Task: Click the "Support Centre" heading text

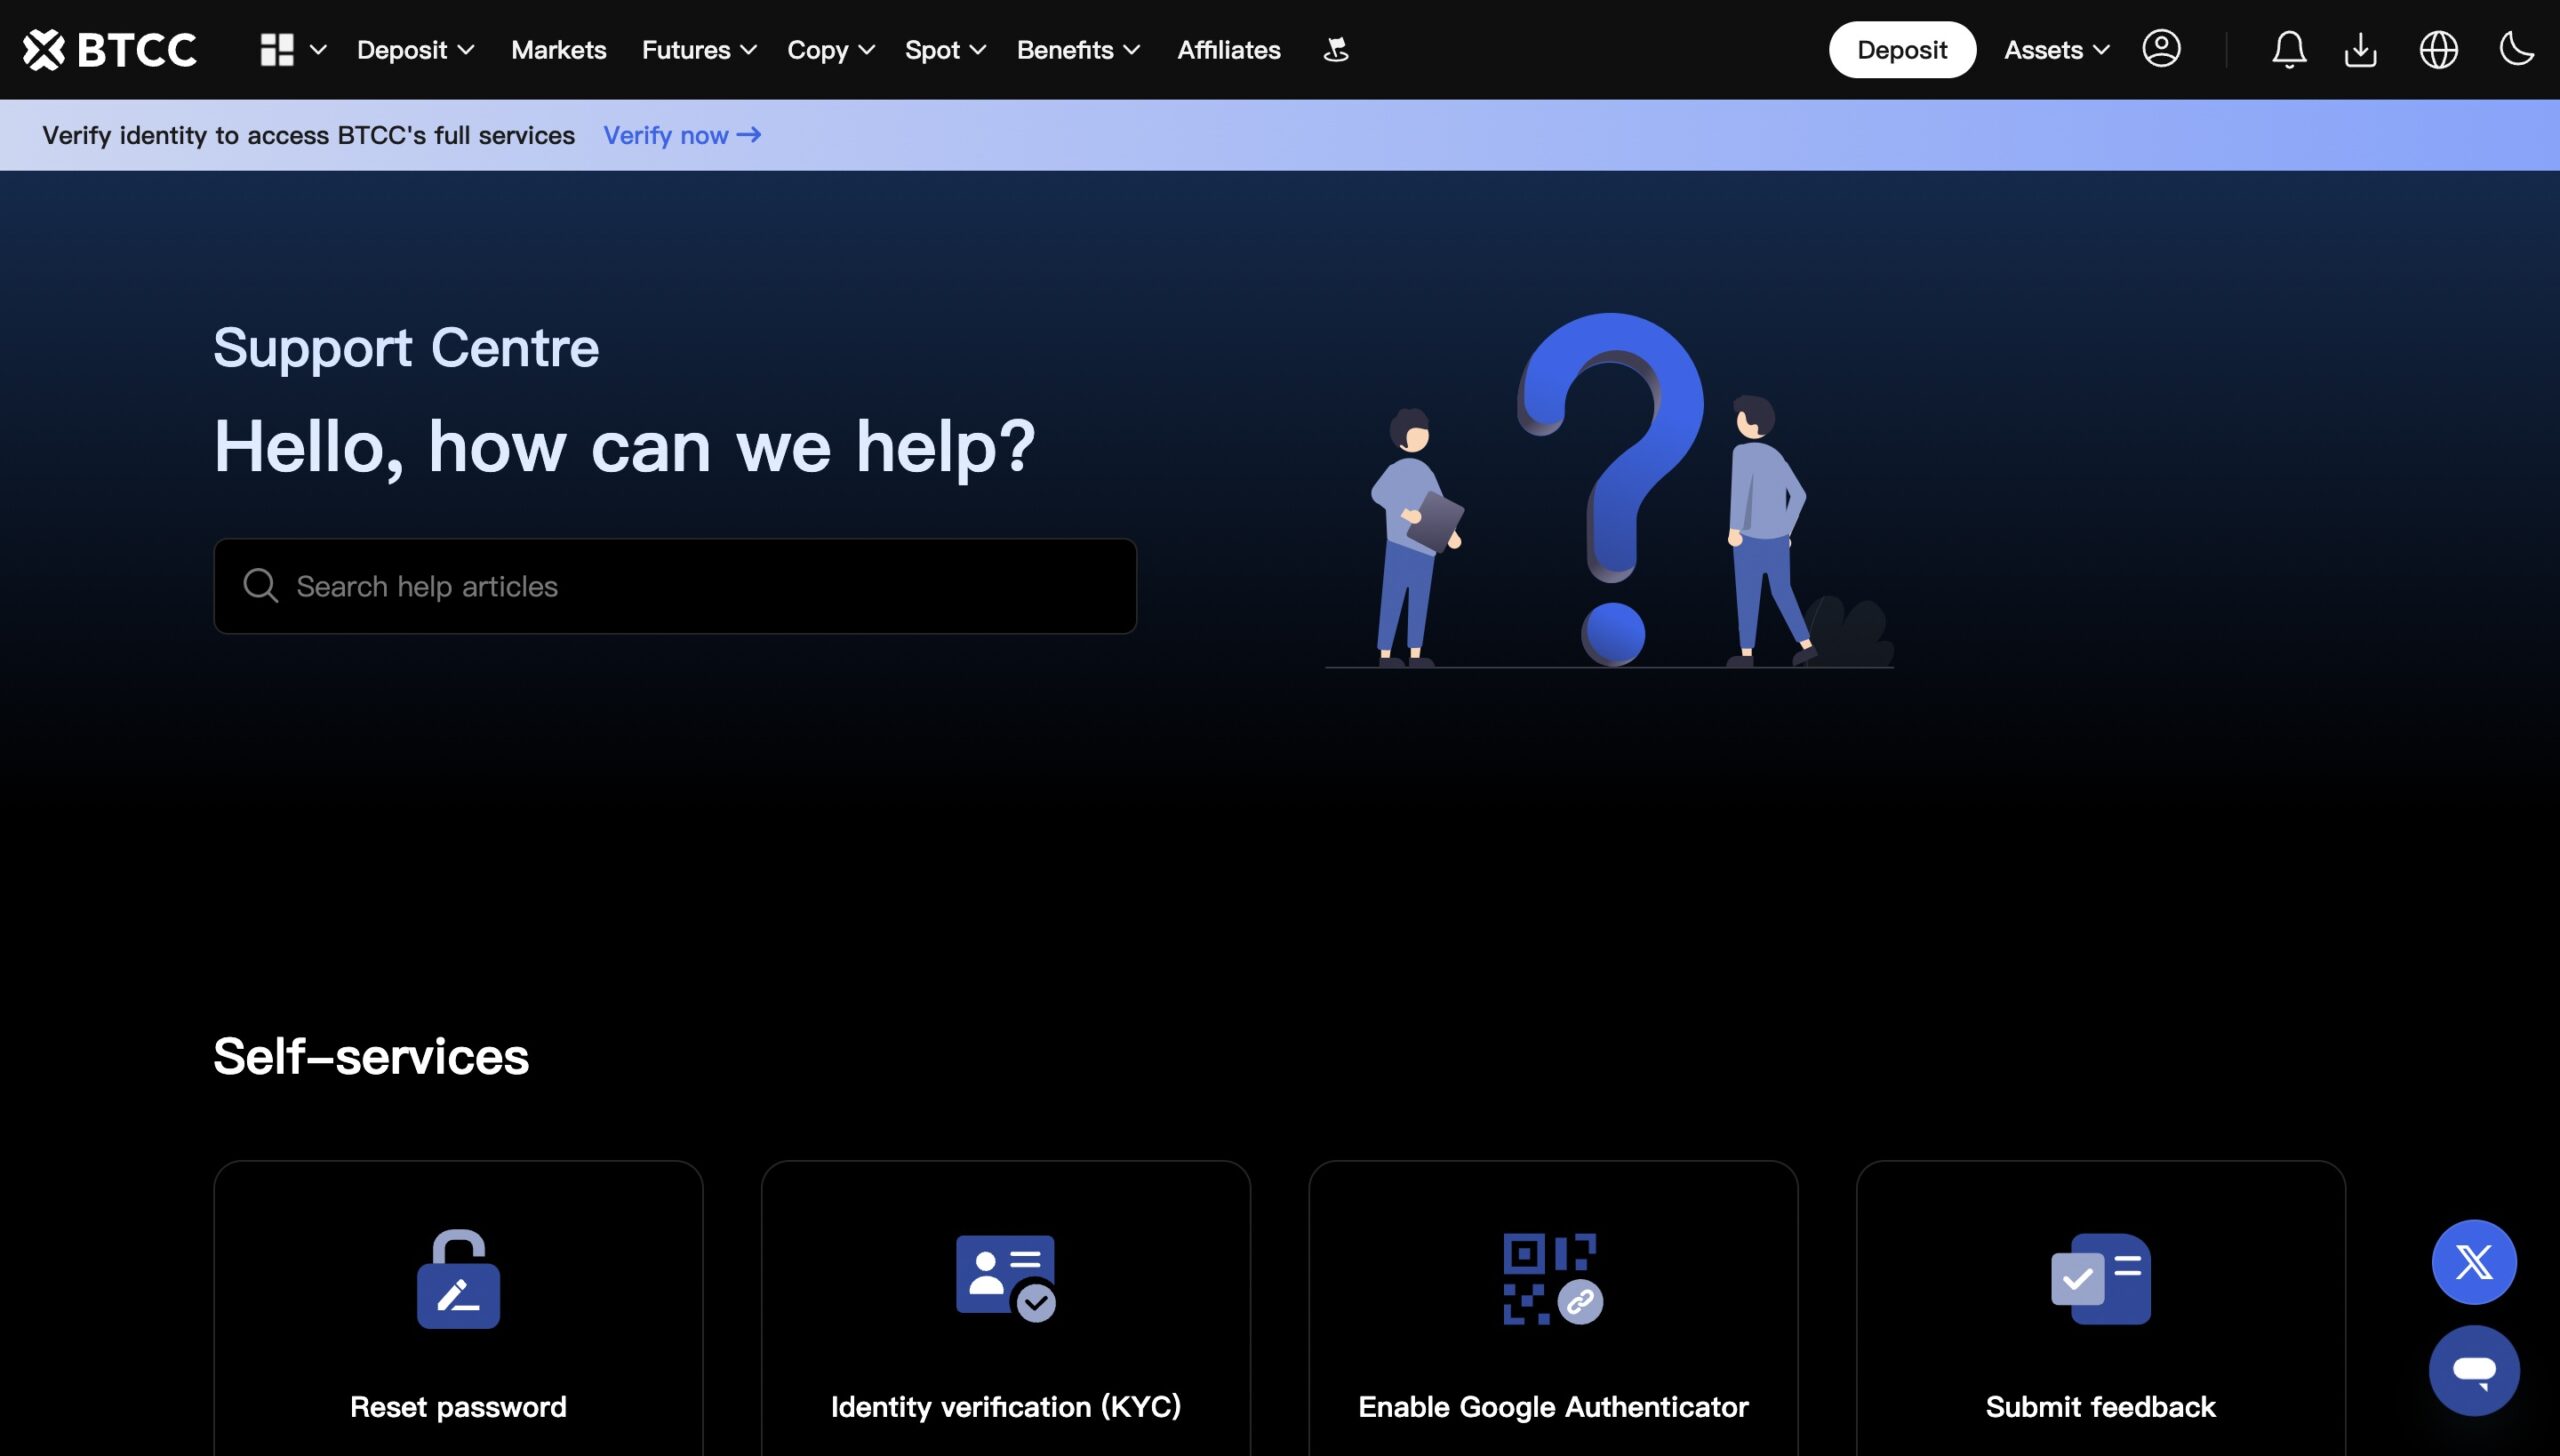Action: click(x=406, y=348)
